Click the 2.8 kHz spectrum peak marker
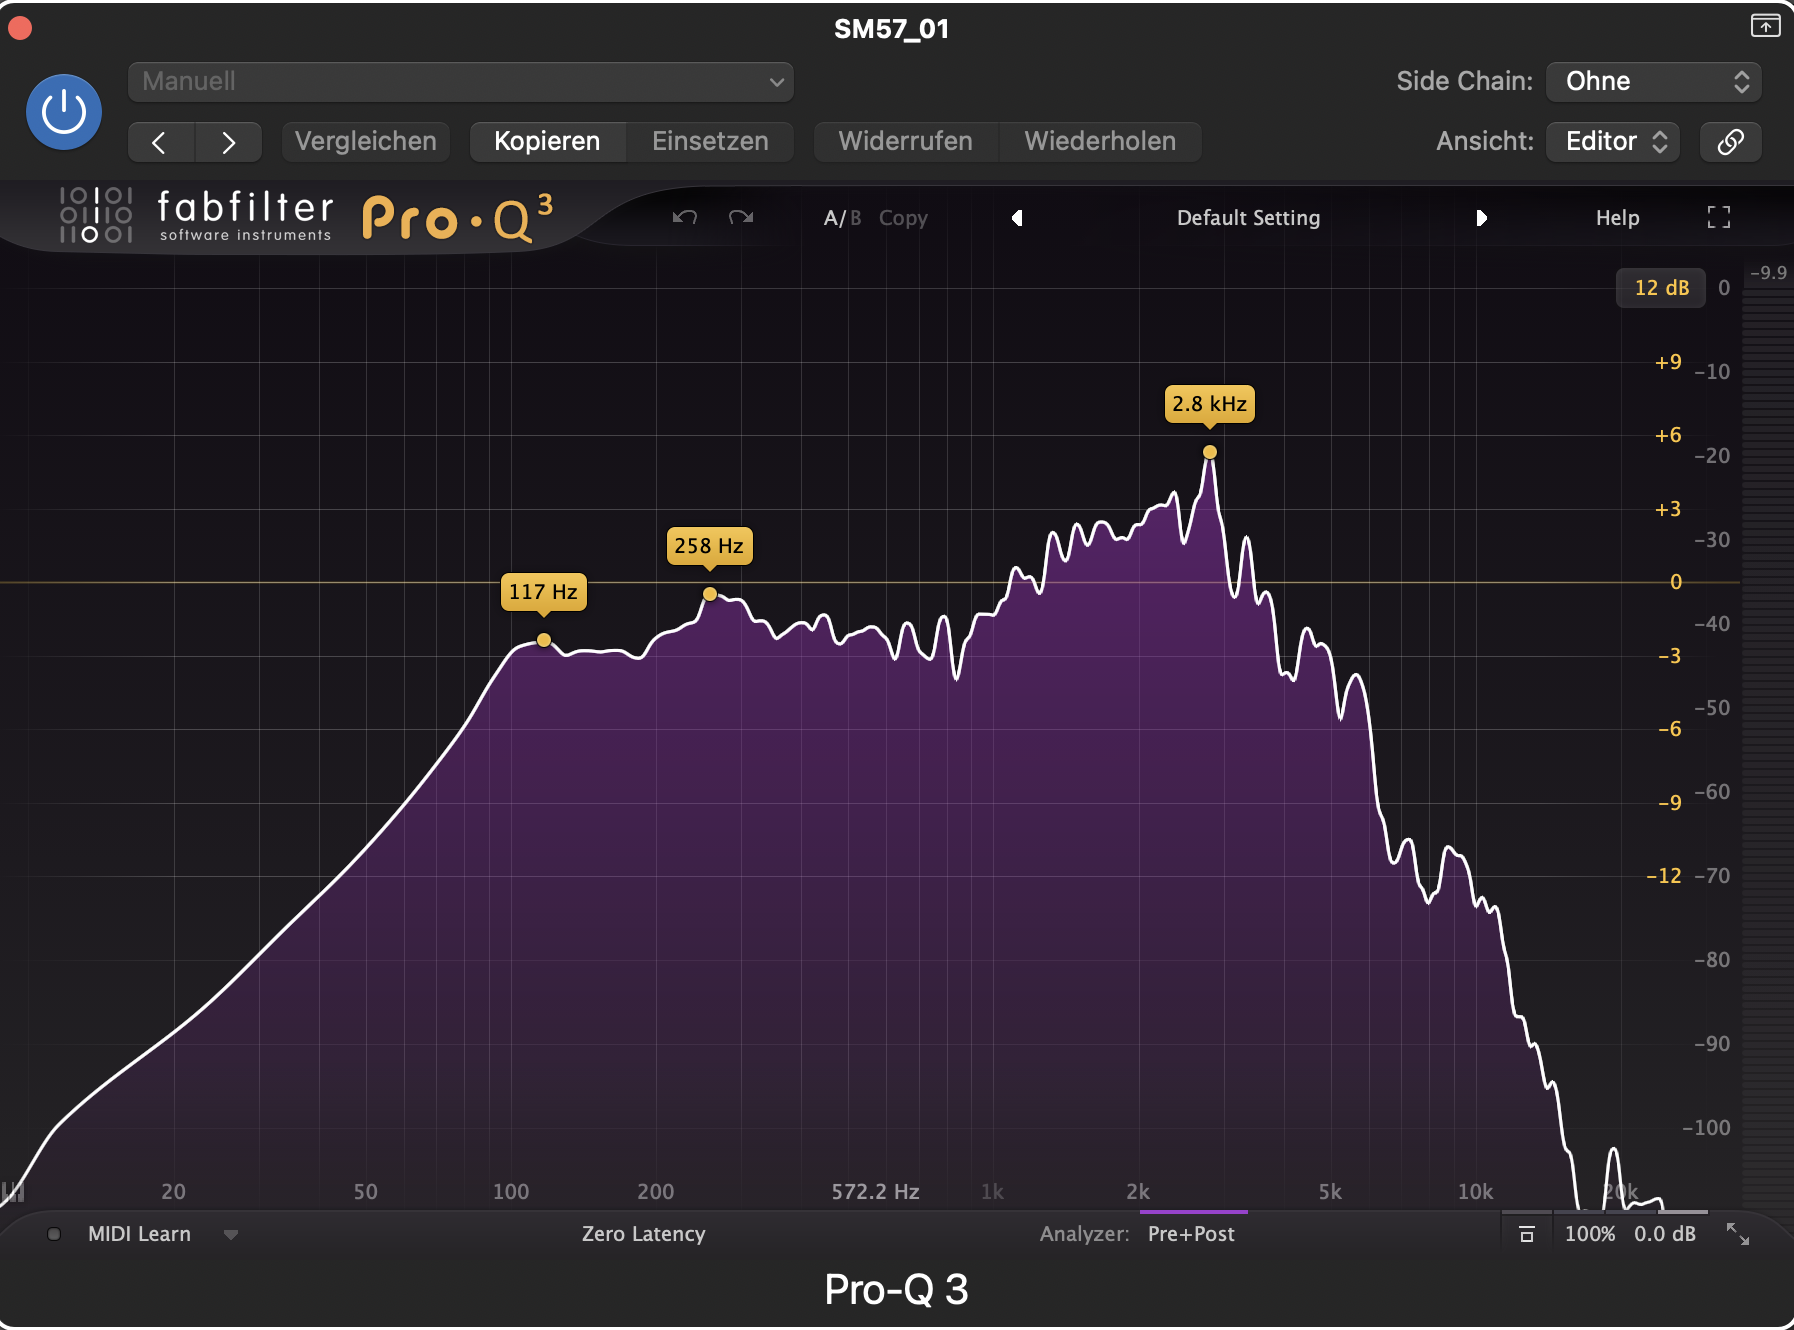This screenshot has height=1330, width=1794. click(x=1210, y=452)
